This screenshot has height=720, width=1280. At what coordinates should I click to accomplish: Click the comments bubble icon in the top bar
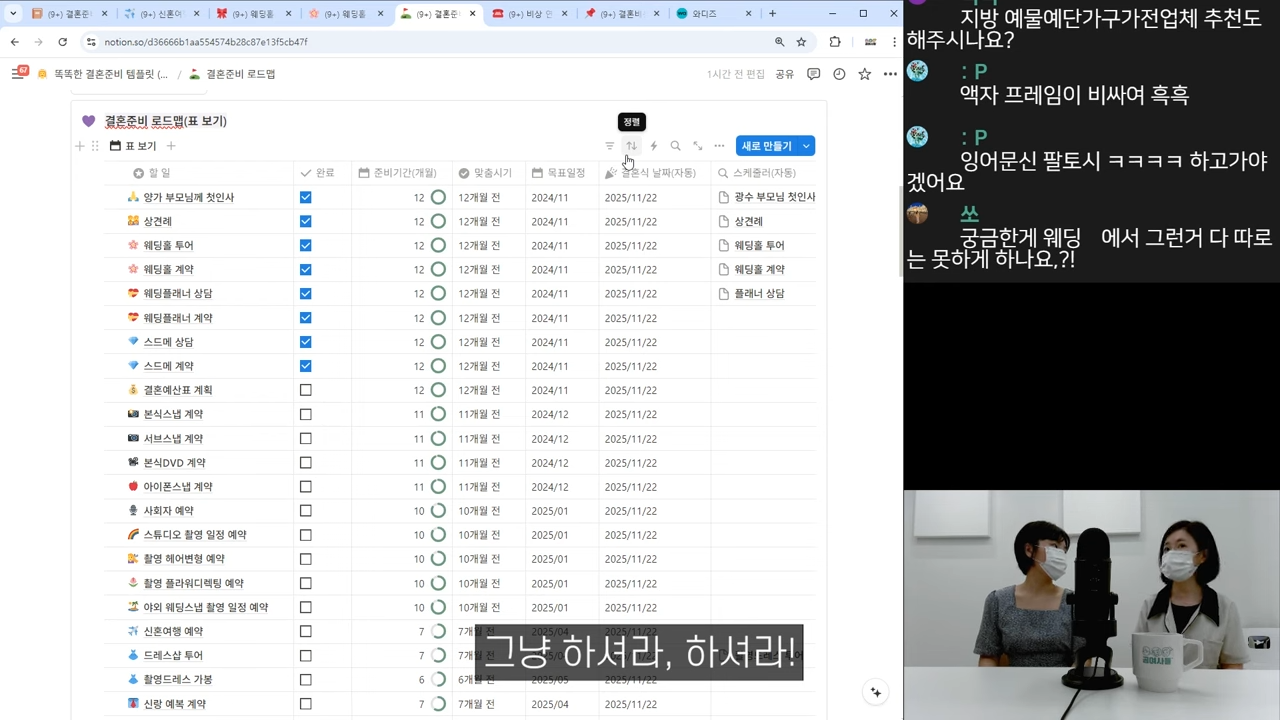coord(814,73)
